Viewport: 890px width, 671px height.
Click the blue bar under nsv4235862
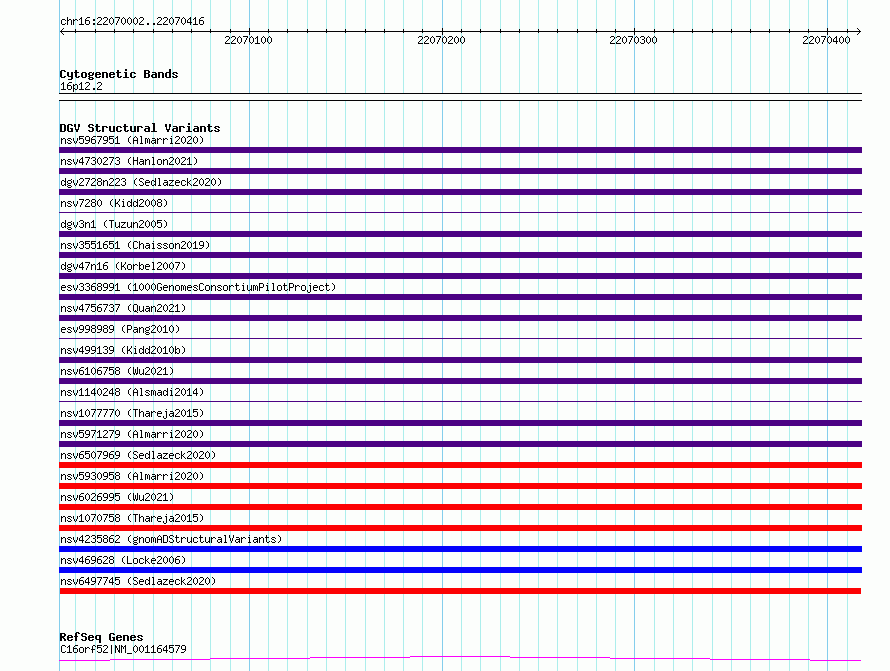coord(460,549)
